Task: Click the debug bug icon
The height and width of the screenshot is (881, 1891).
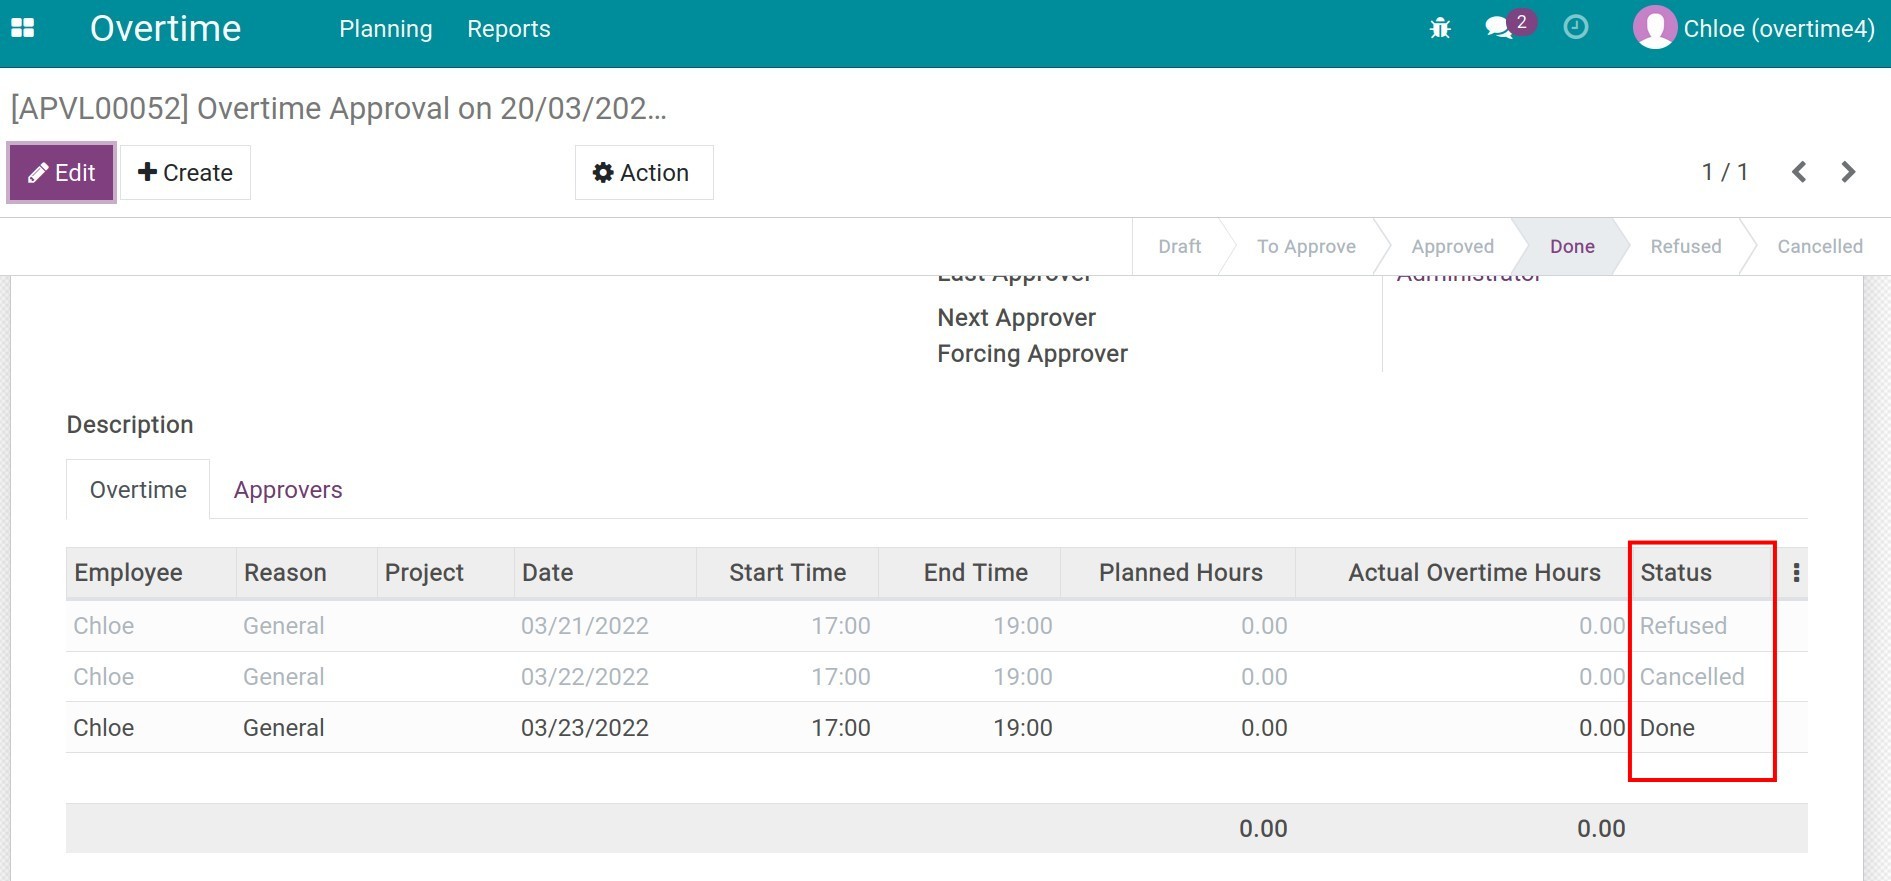Action: [x=1440, y=28]
